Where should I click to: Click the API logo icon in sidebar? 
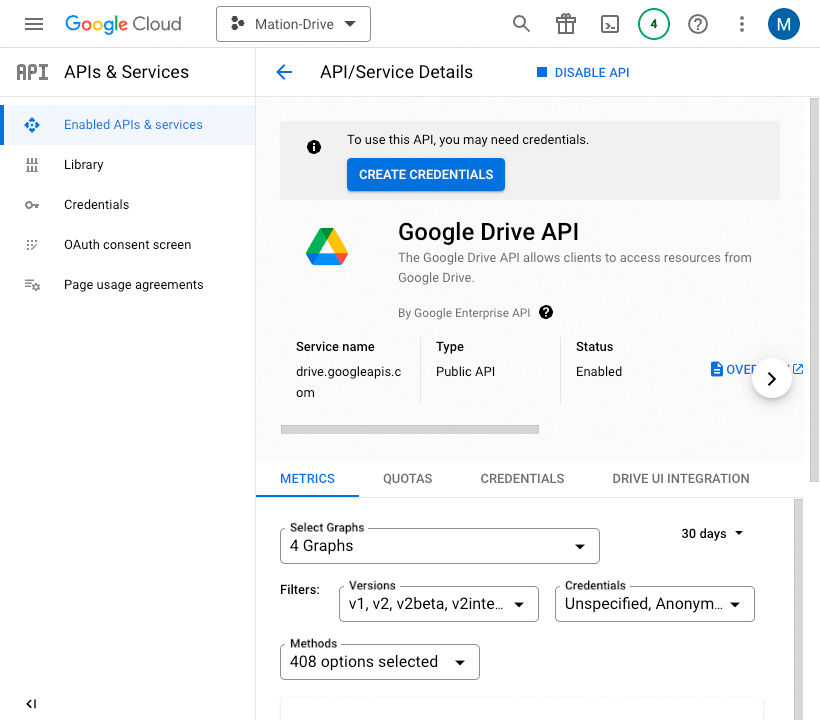(x=32, y=72)
